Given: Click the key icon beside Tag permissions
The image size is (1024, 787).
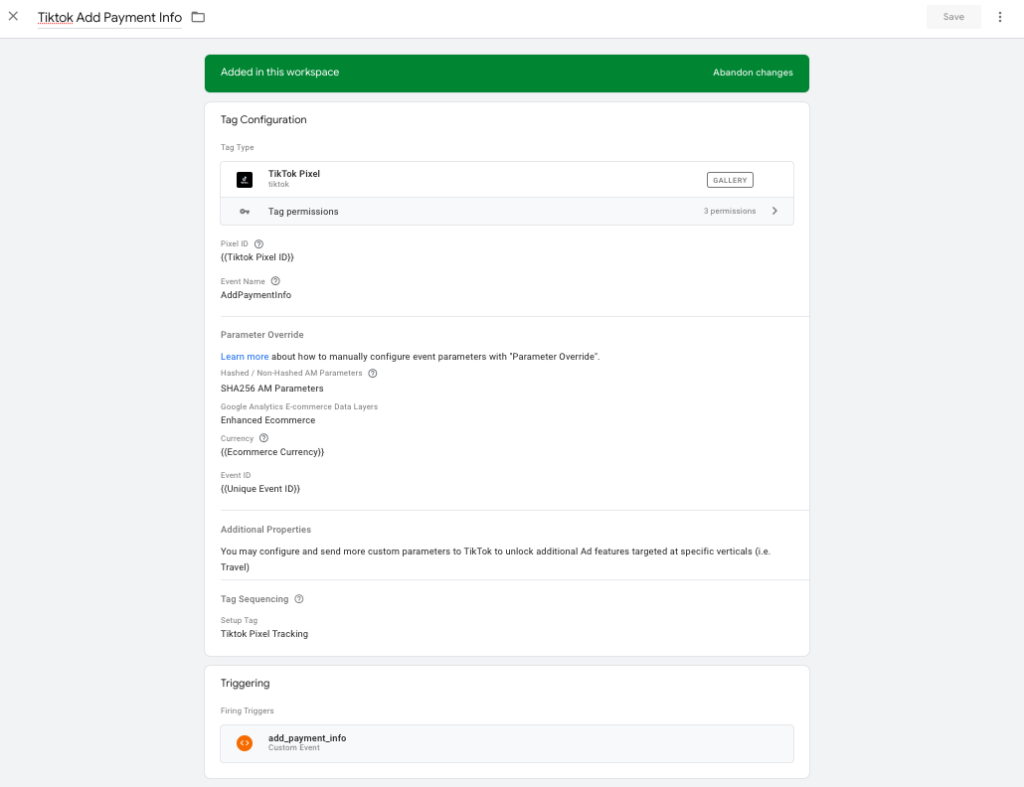Looking at the screenshot, I should [x=247, y=211].
